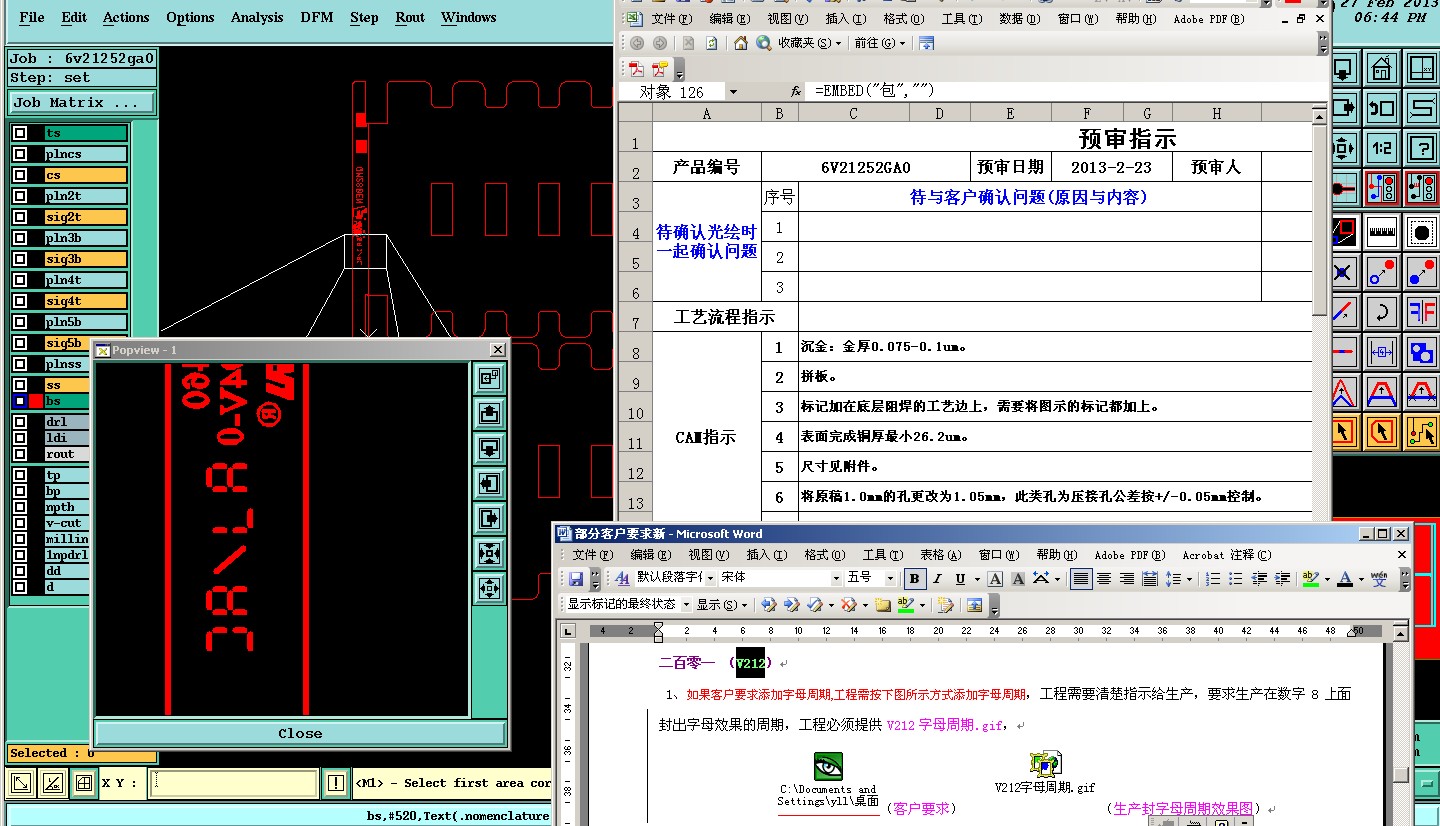Open the markup display state dropdown in Word
Screen dimensions: 1440x826
click(686, 605)
